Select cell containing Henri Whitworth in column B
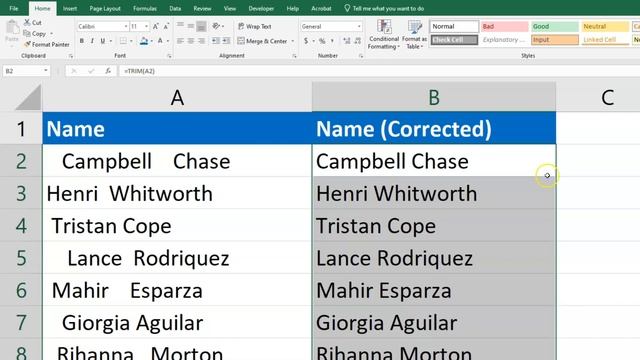The width and height of the screenshot is (640, 360). click(434, 193)
